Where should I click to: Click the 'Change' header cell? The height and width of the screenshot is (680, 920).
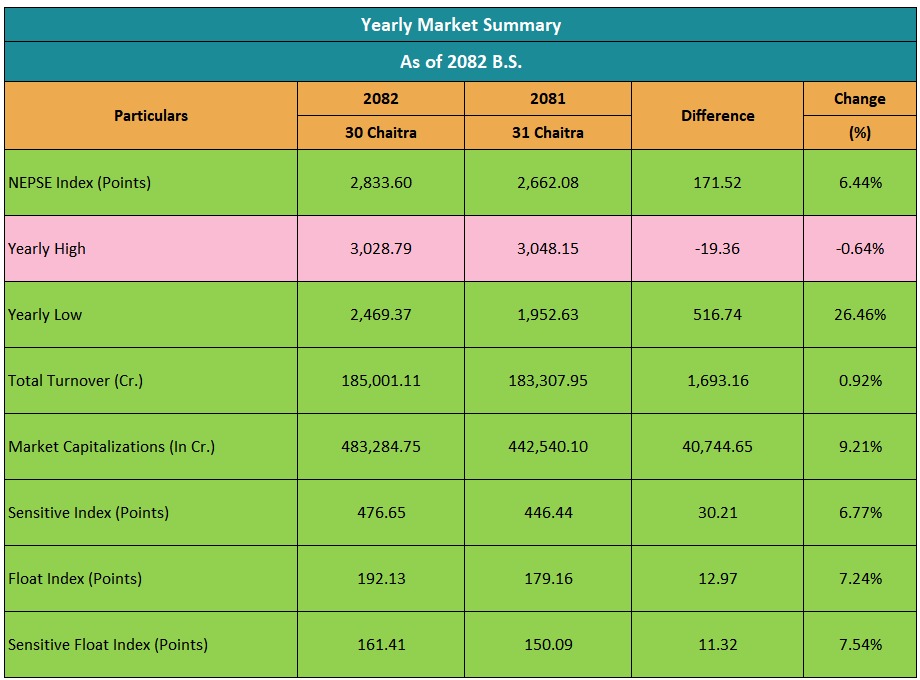coord(859,99)
